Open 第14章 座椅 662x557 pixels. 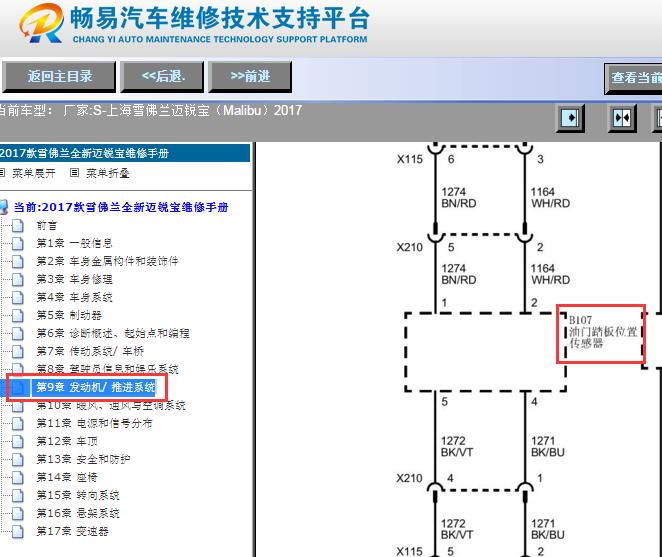pyautogui.click(x=67, y=477)
